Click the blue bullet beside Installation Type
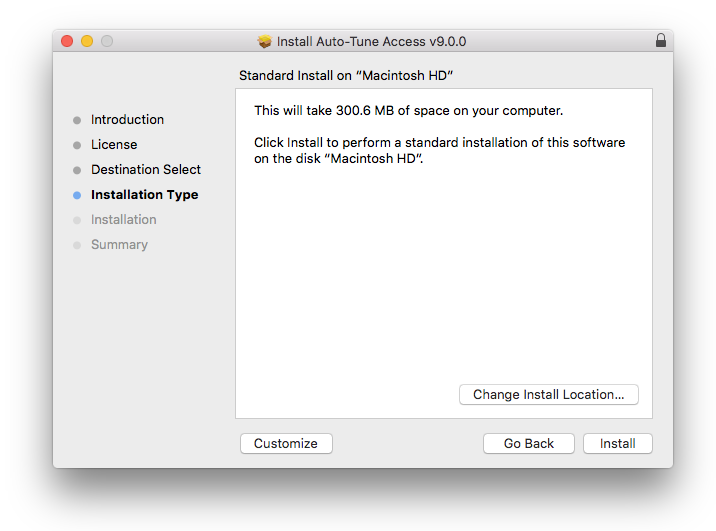This screenshot has width=716, height=531. 77,195
